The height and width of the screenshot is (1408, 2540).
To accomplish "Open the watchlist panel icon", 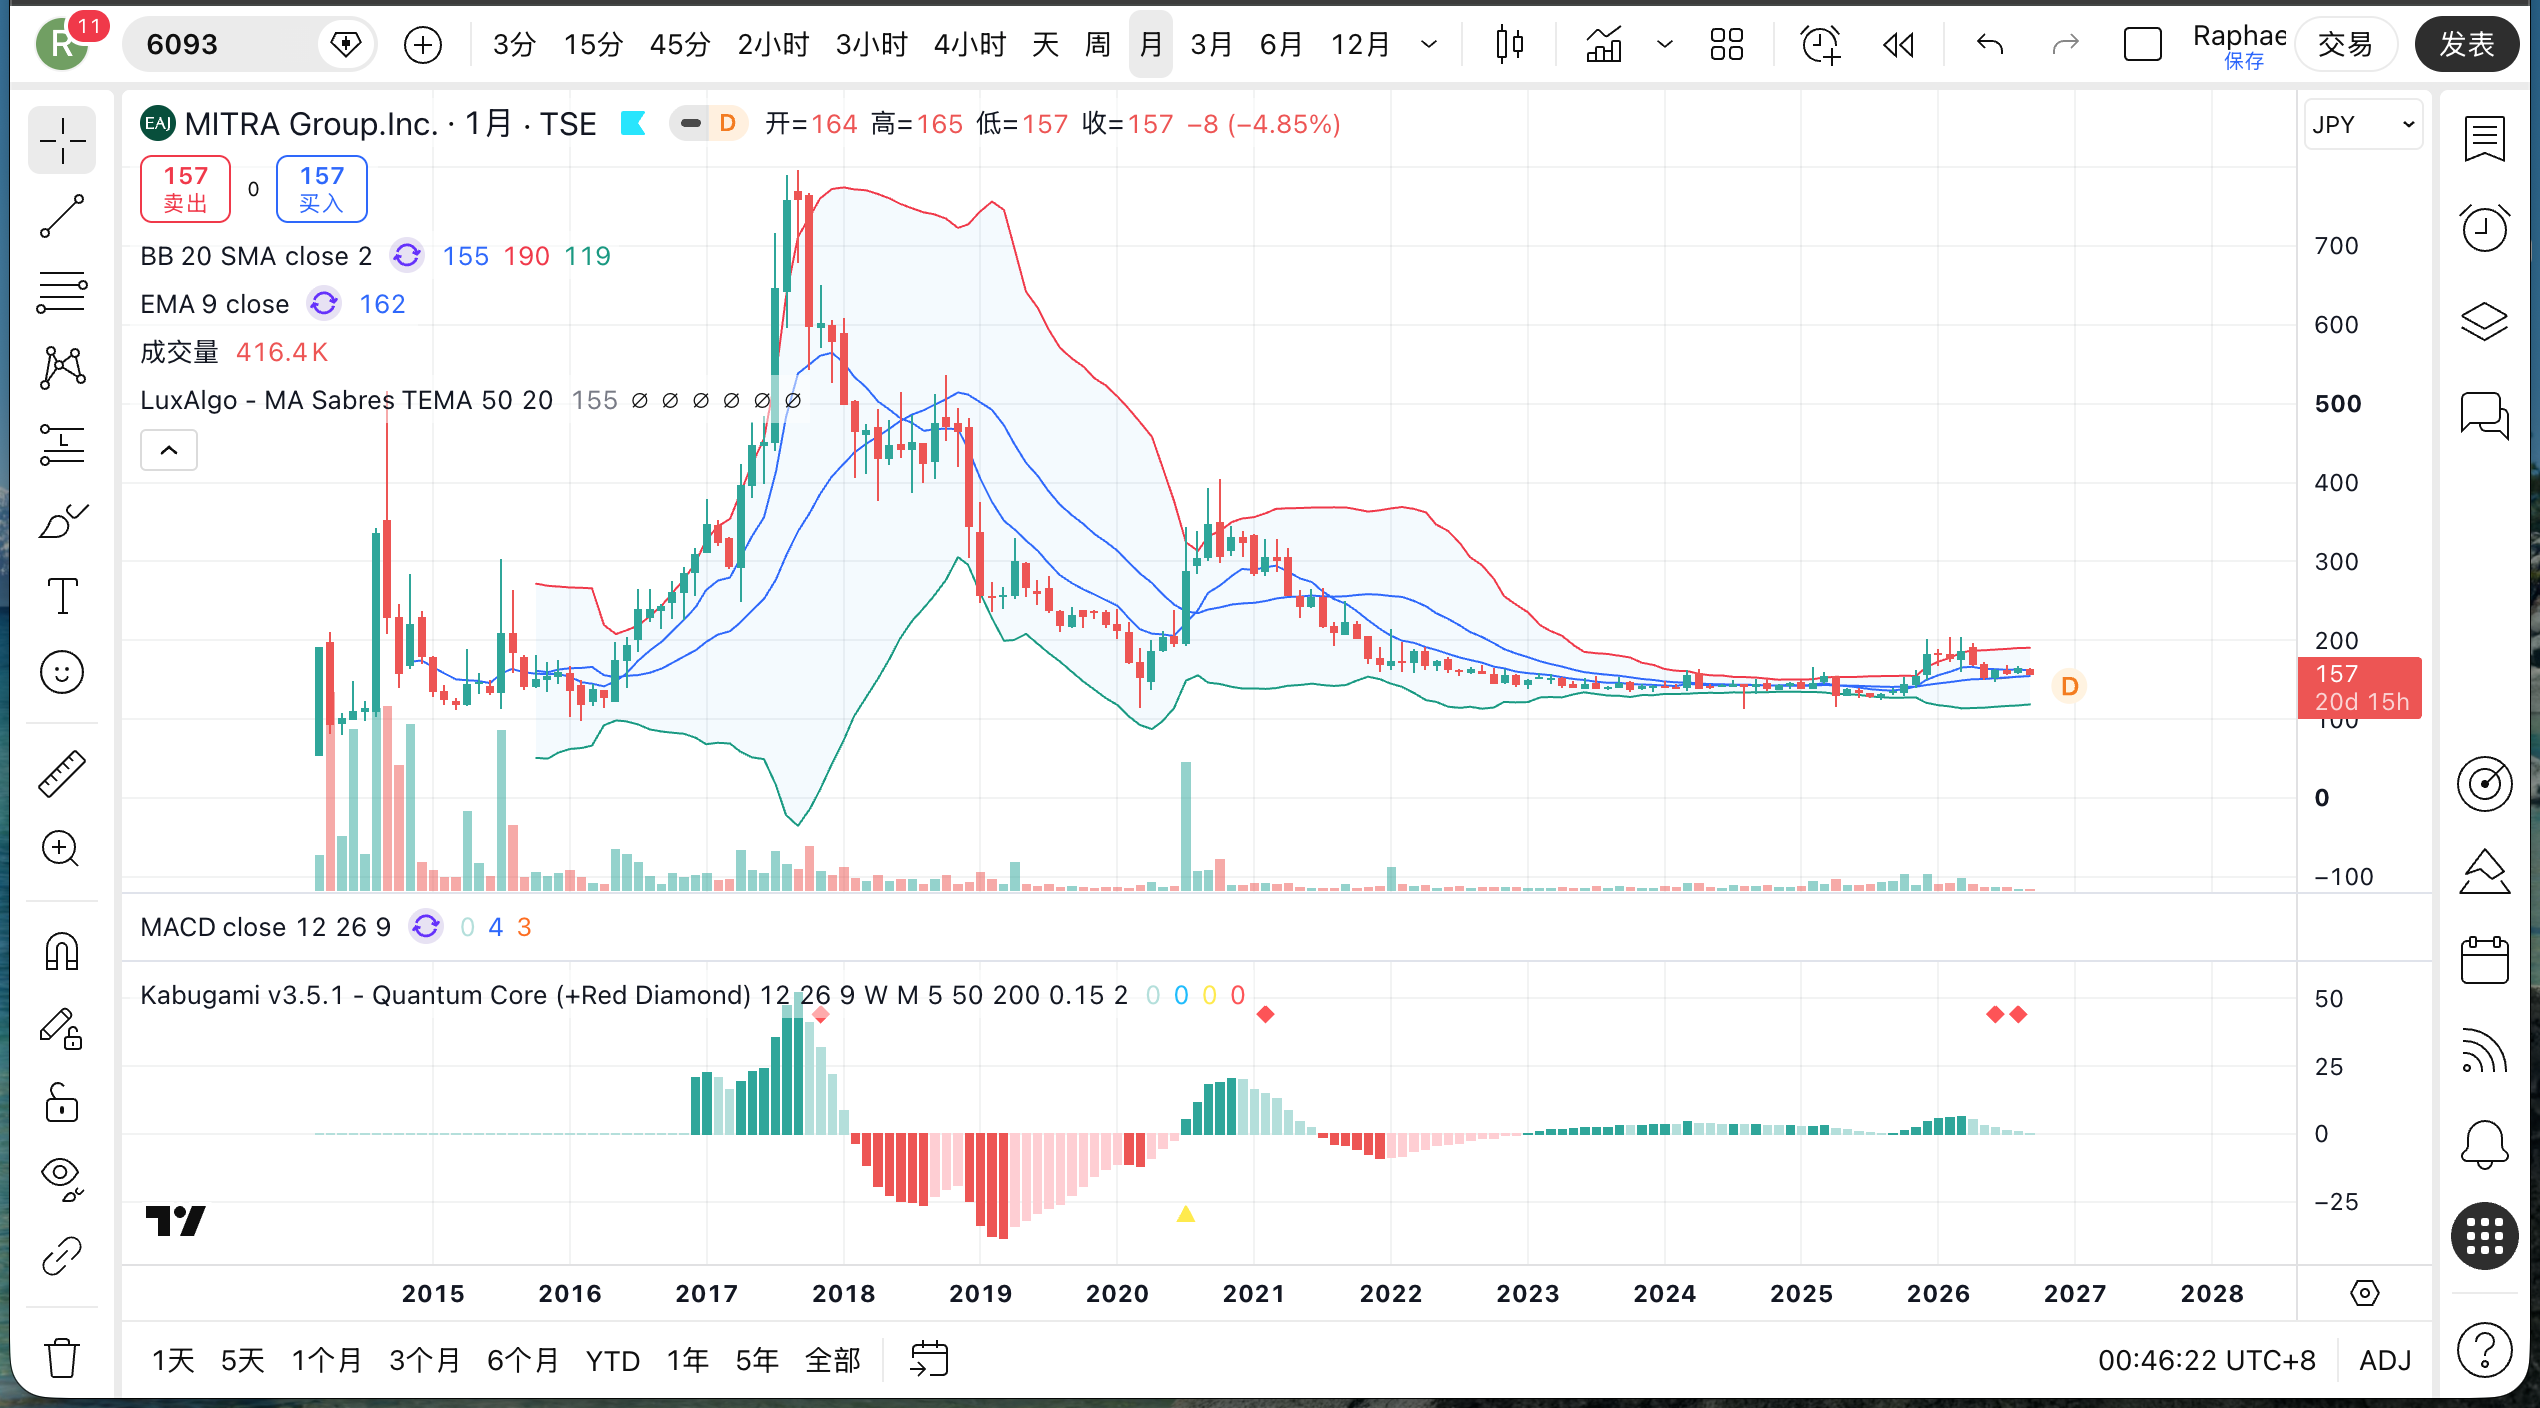I will point(2484,139).
